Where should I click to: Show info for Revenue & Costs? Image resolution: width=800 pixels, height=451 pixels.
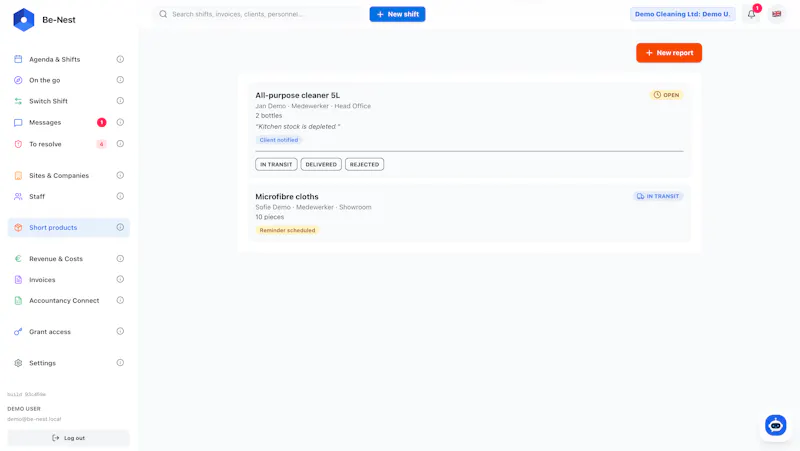click(x=120, y=258)
